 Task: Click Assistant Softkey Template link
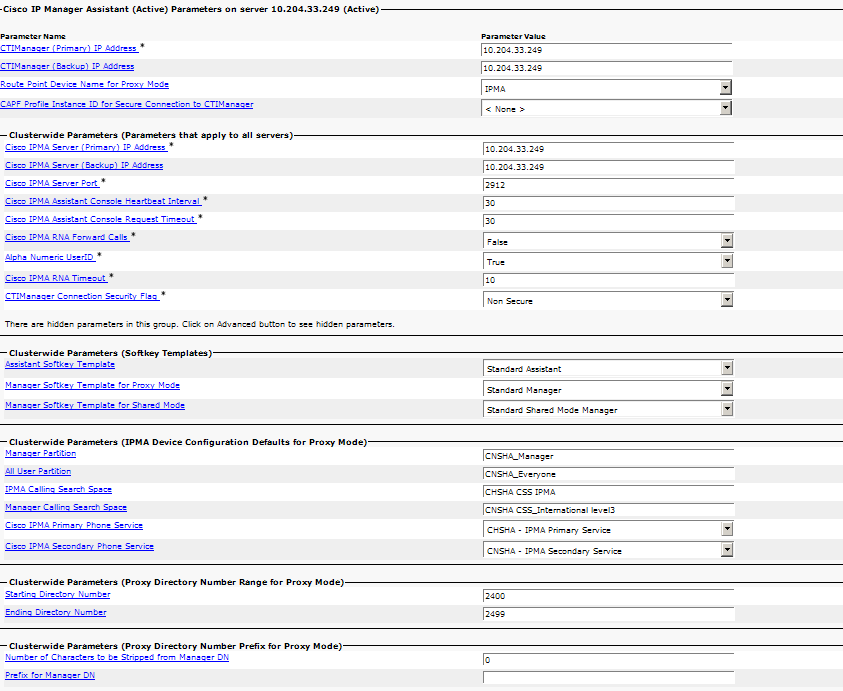point(60,365)
